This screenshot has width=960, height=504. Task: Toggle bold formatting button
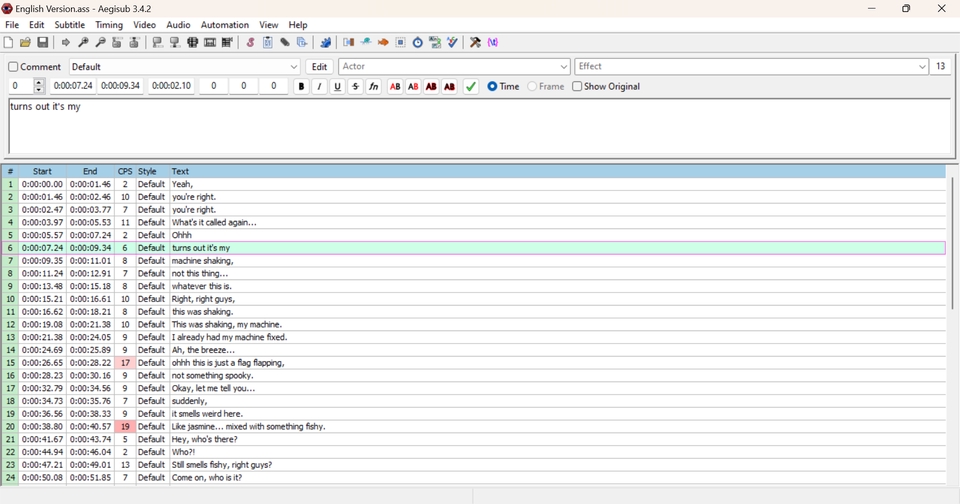point(301,87)
